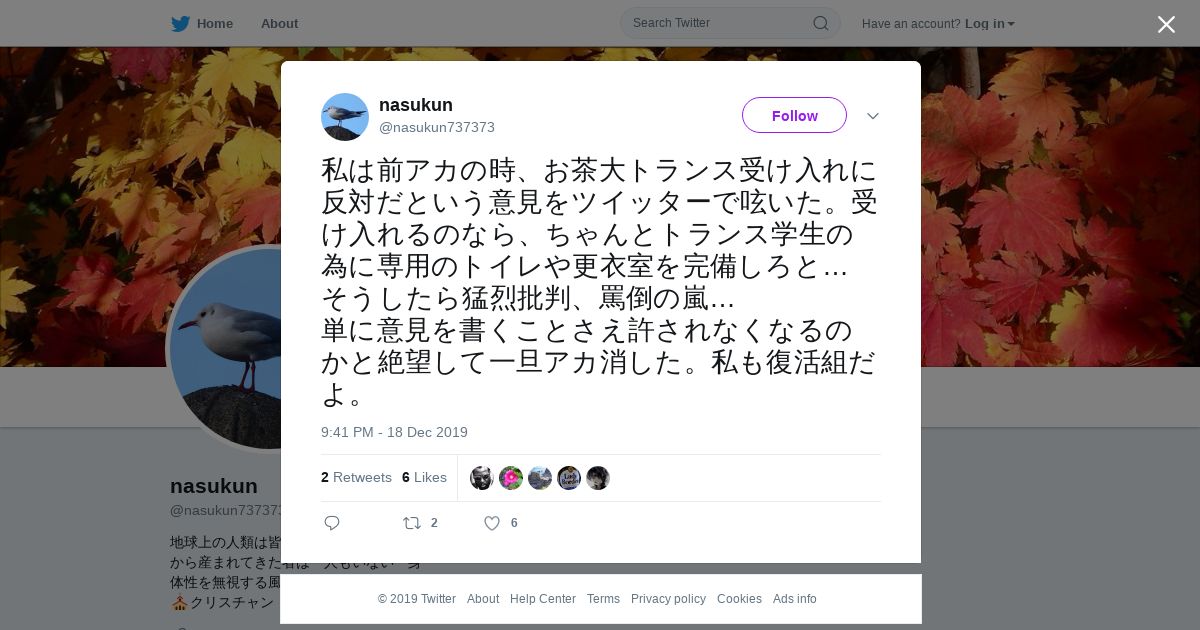Screen dimensions: 1200x630
Task: View the 6 Likes list
Action: point(424,478)
